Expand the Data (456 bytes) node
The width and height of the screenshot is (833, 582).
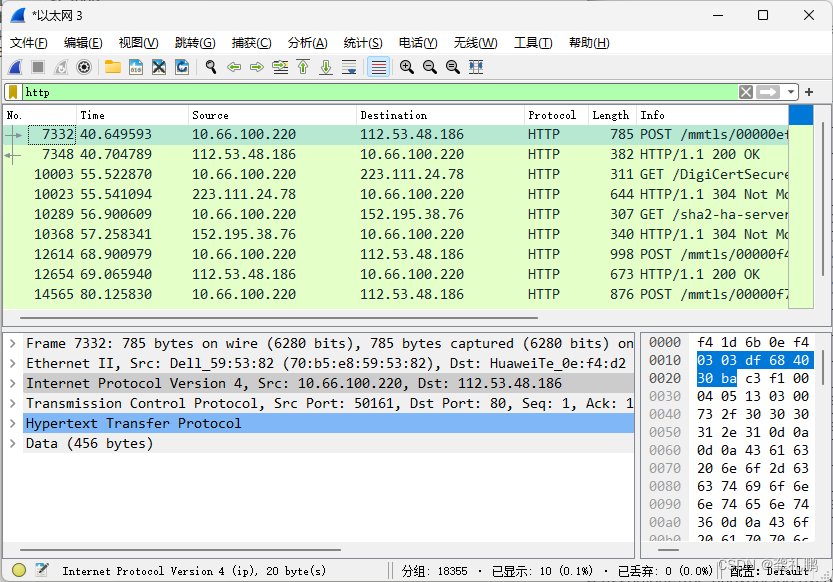point(13,443)
